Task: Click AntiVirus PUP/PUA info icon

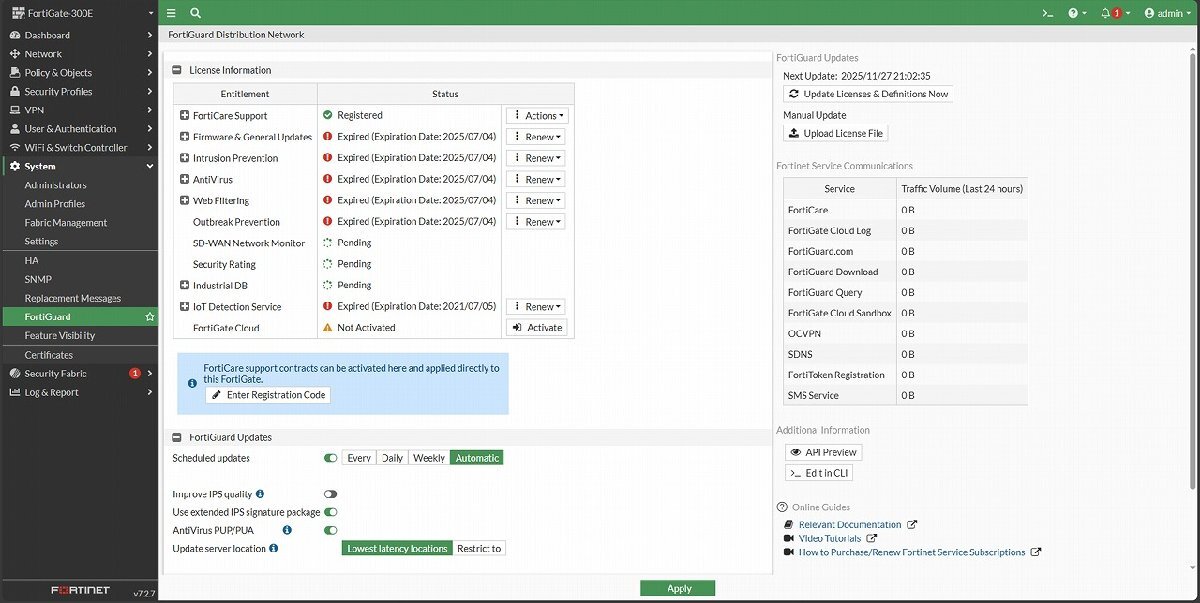Action: click(287, 530)
